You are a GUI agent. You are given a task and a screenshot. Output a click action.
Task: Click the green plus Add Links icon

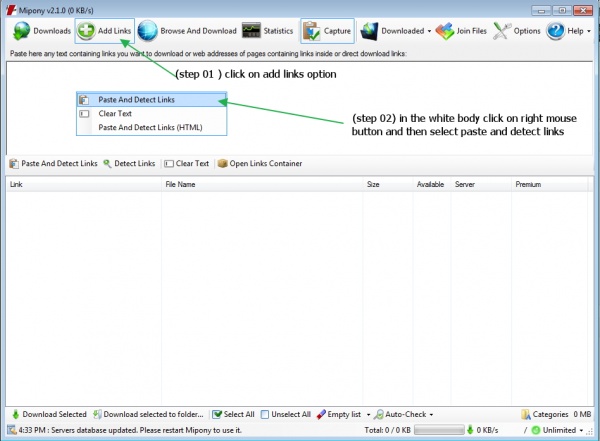pyautogui.click(x=86, y=30)
